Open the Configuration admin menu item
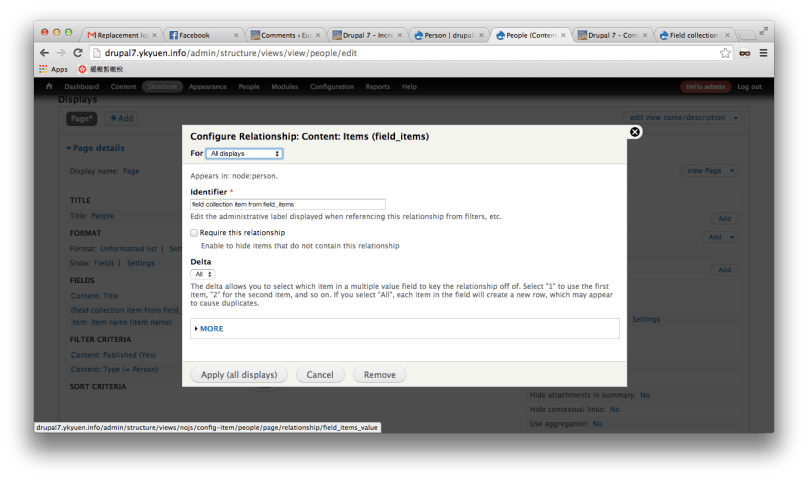Viewport: 808px width, 480px height. tap(331, 87)
